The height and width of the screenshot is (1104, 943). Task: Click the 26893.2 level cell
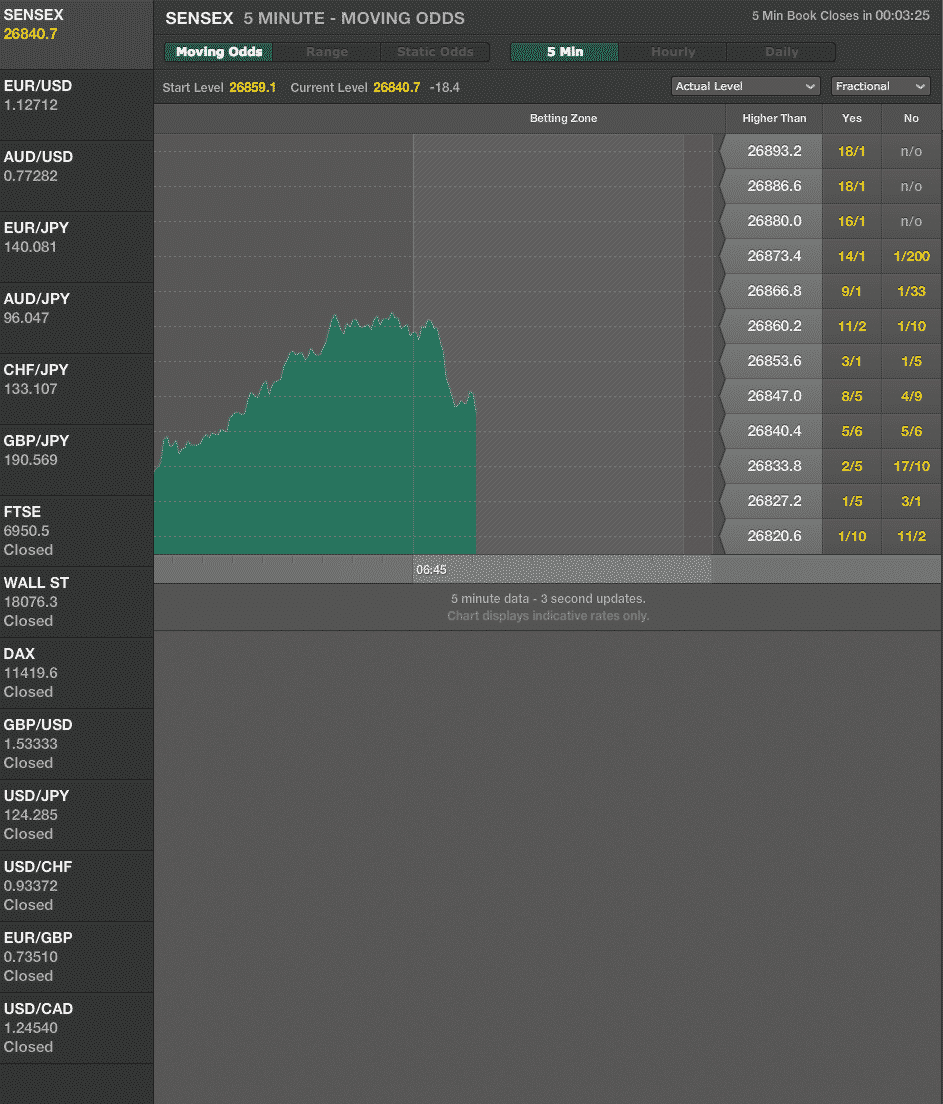point(773,151)
